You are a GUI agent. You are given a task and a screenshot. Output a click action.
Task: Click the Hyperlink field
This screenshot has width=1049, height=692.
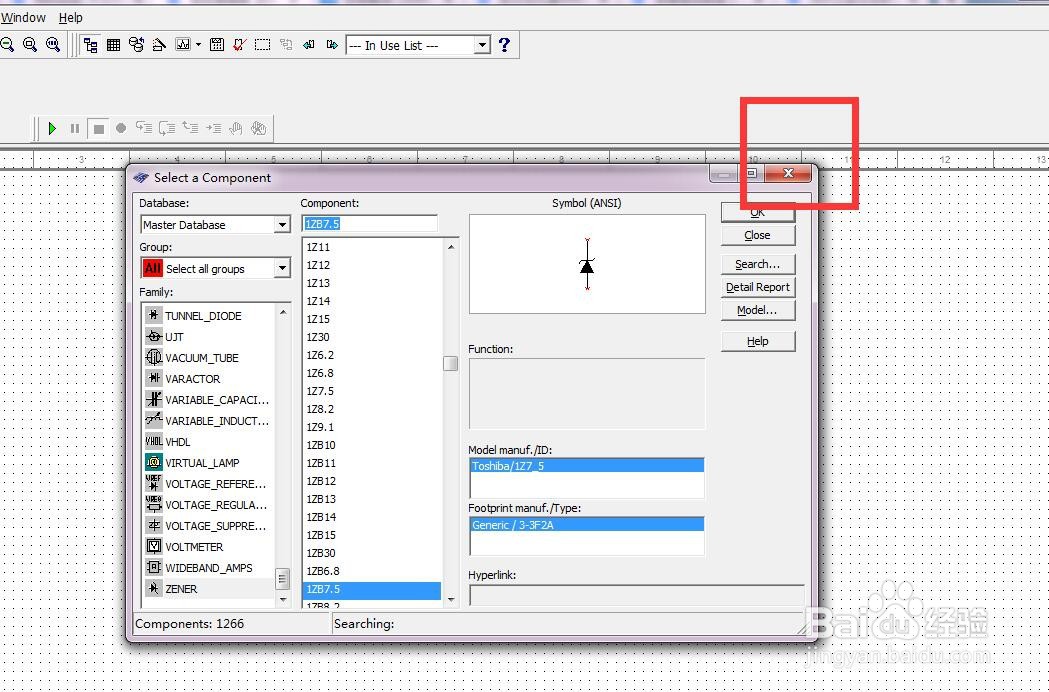637,595
